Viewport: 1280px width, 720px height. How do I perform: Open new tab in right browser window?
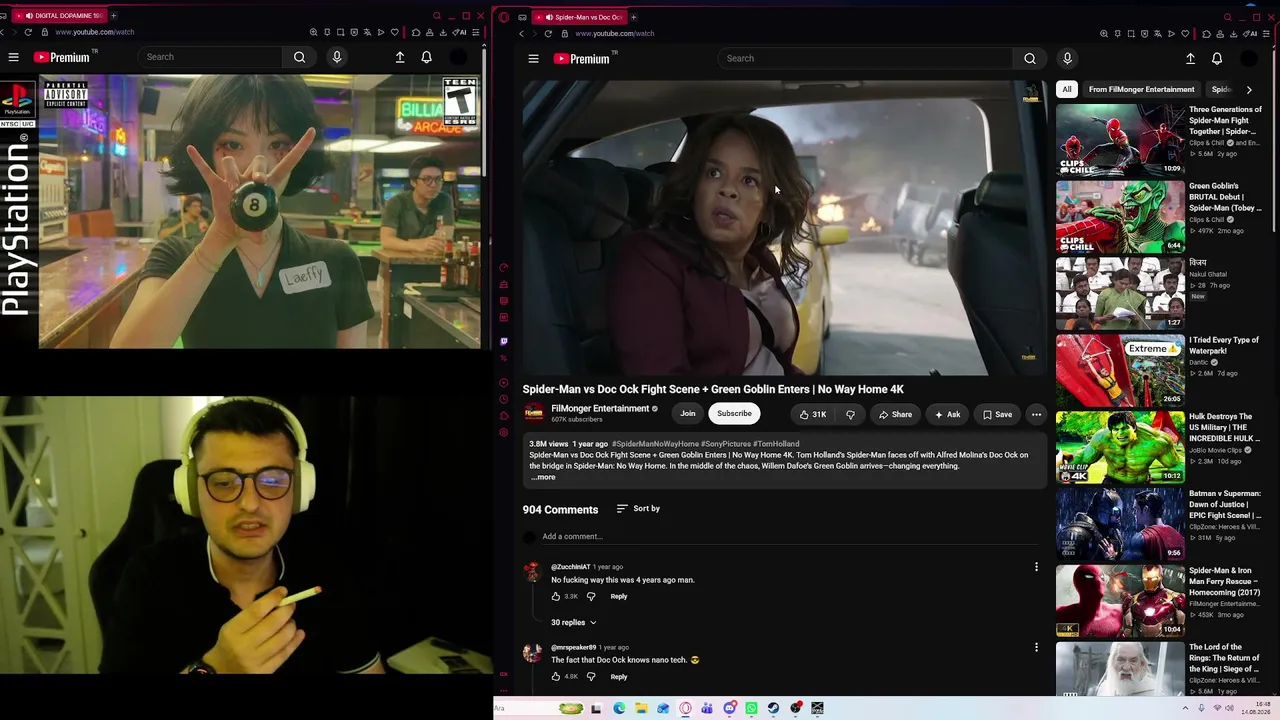pyautogui.click(x=633, y=17)
